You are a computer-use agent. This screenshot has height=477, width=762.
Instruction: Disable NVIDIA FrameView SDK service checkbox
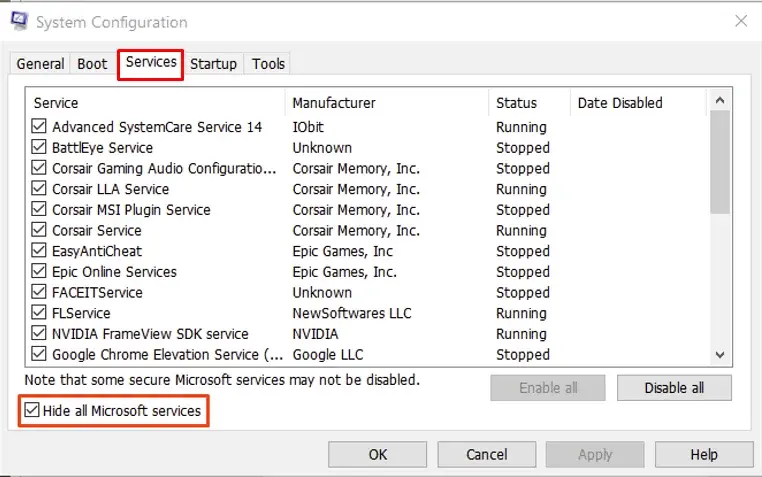point(39,333)
